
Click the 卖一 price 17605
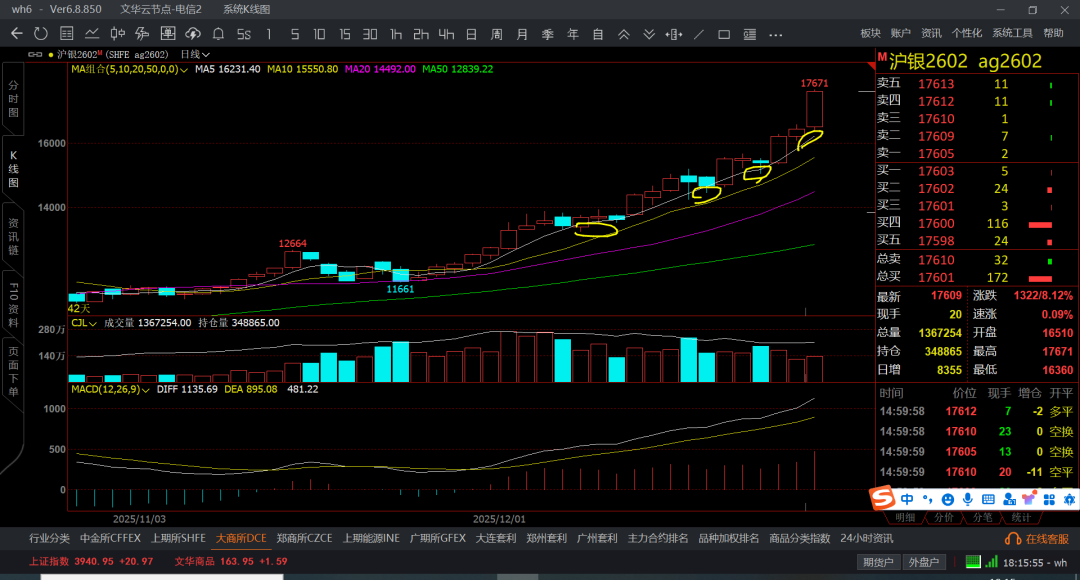coord(936,154)
